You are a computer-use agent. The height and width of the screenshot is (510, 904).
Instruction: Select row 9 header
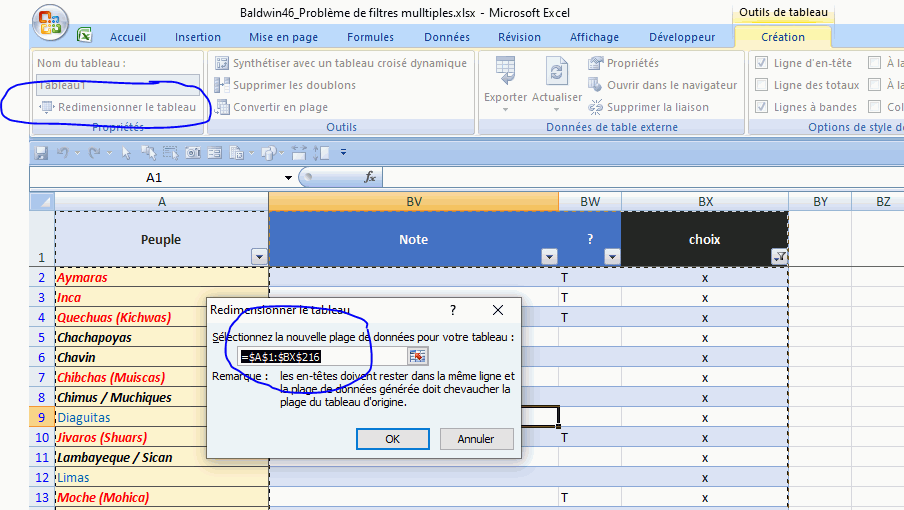tap(42, 417)
